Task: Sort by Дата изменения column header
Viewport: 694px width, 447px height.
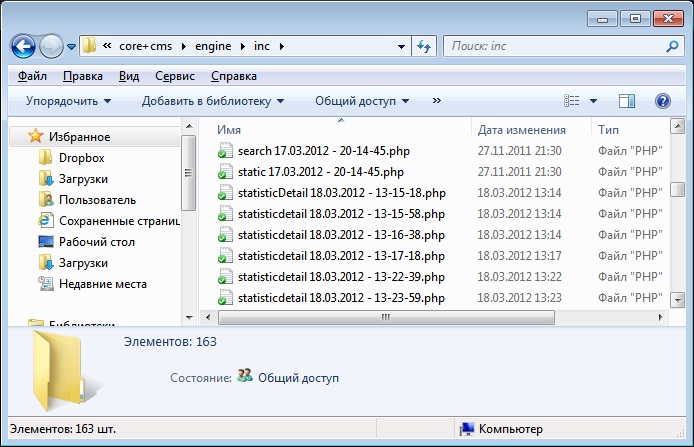Action: 521,130
